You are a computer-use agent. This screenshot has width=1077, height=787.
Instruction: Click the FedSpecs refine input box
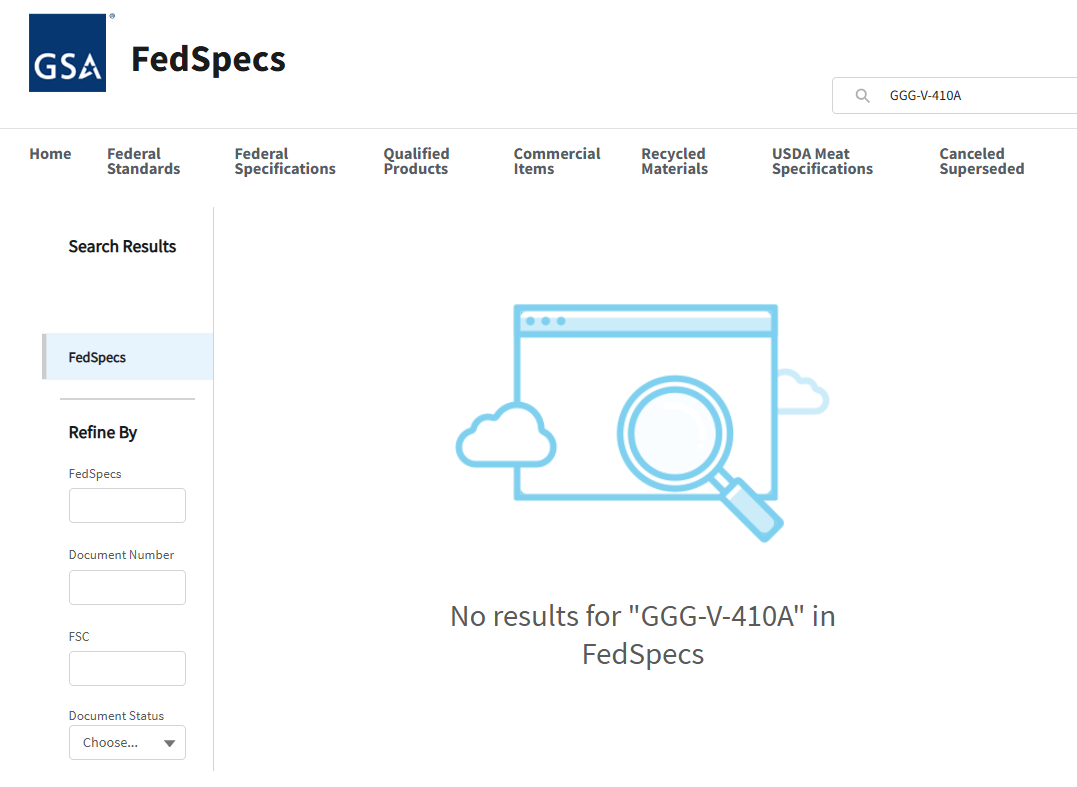point(127,506)
